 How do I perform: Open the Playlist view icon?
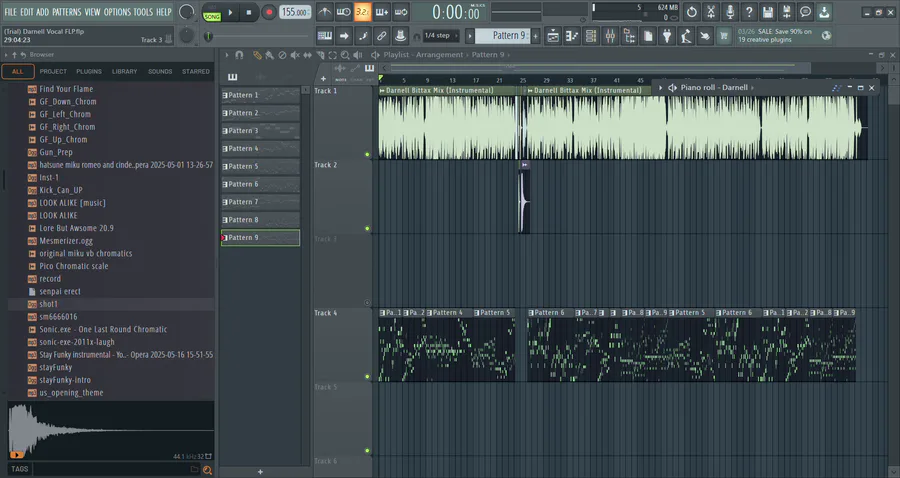[x=553, y=36]
